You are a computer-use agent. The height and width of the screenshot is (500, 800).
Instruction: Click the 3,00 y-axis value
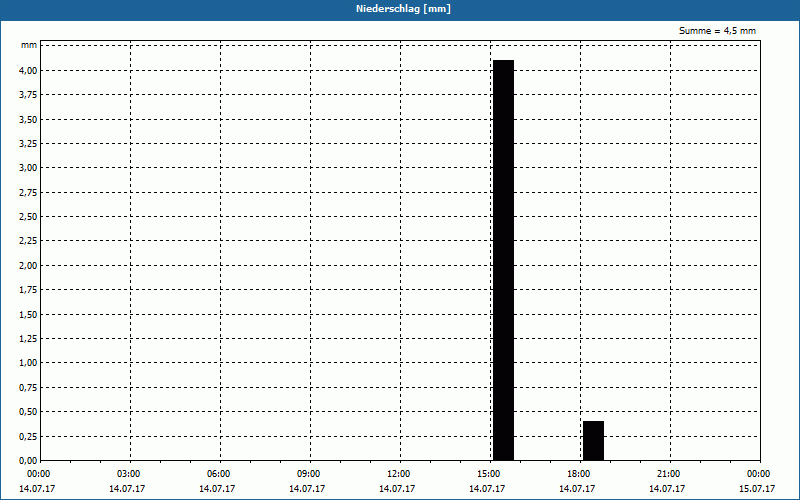(28, 168)
